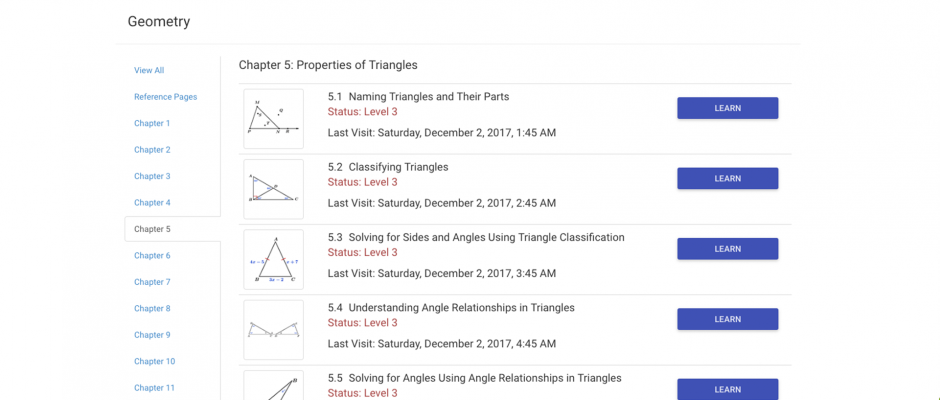Open the 5.1 Naming Triangles thumbnail
This screenshot has height=400, width=940.
(x=273, y=119)
